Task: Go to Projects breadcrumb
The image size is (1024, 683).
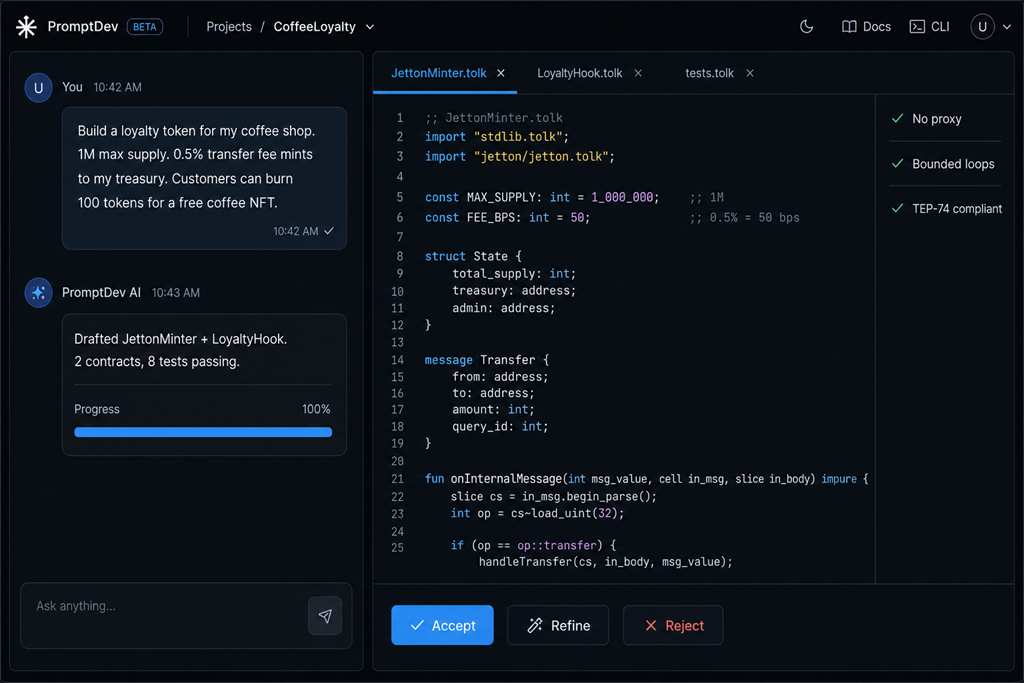Action: point(229,27)
